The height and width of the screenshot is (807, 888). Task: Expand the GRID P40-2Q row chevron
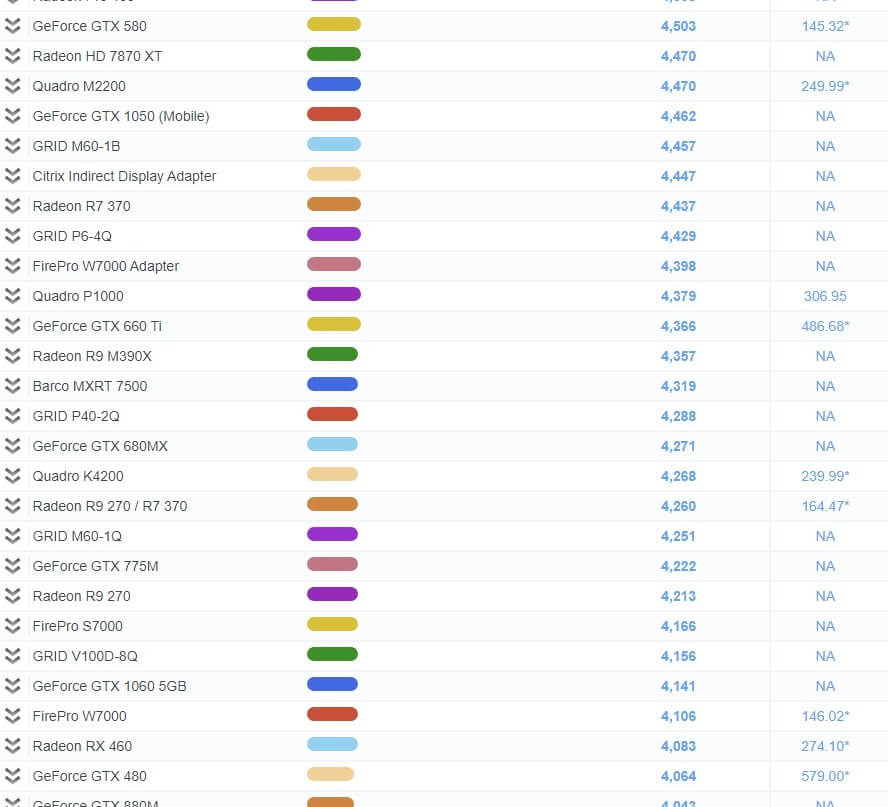(12, 416)
